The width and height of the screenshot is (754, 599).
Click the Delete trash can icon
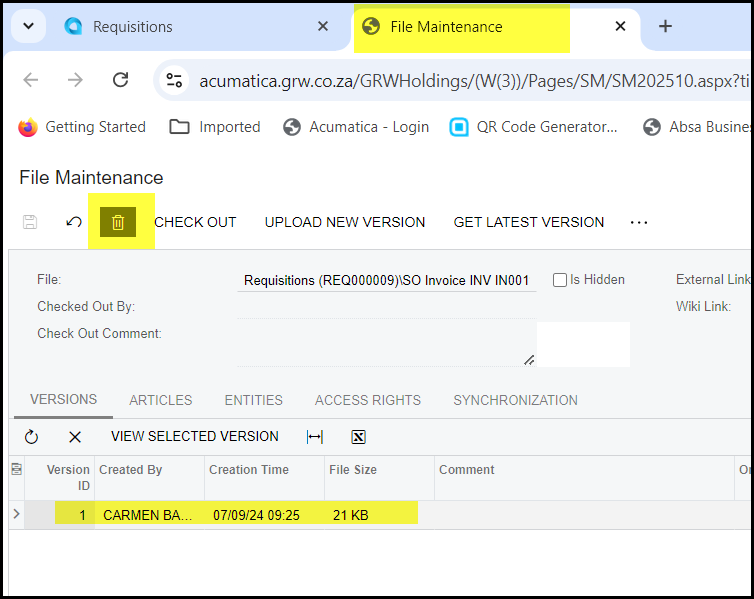pyautogui.click(x=118, y=222)
